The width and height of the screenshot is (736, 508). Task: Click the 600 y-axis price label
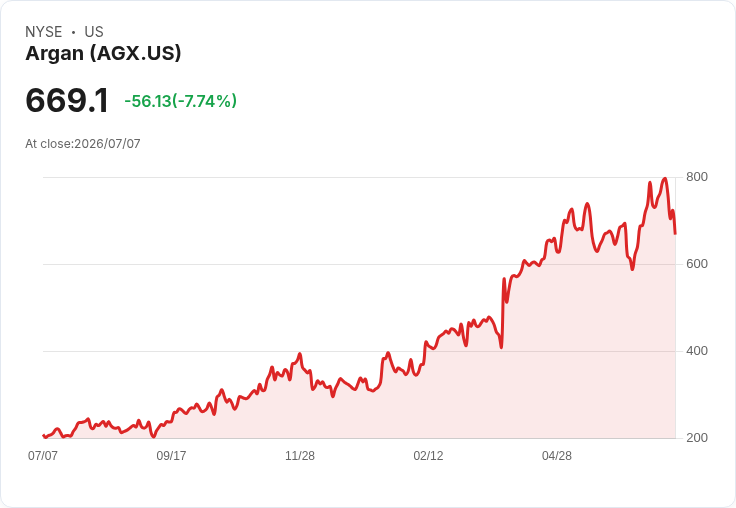697,264
